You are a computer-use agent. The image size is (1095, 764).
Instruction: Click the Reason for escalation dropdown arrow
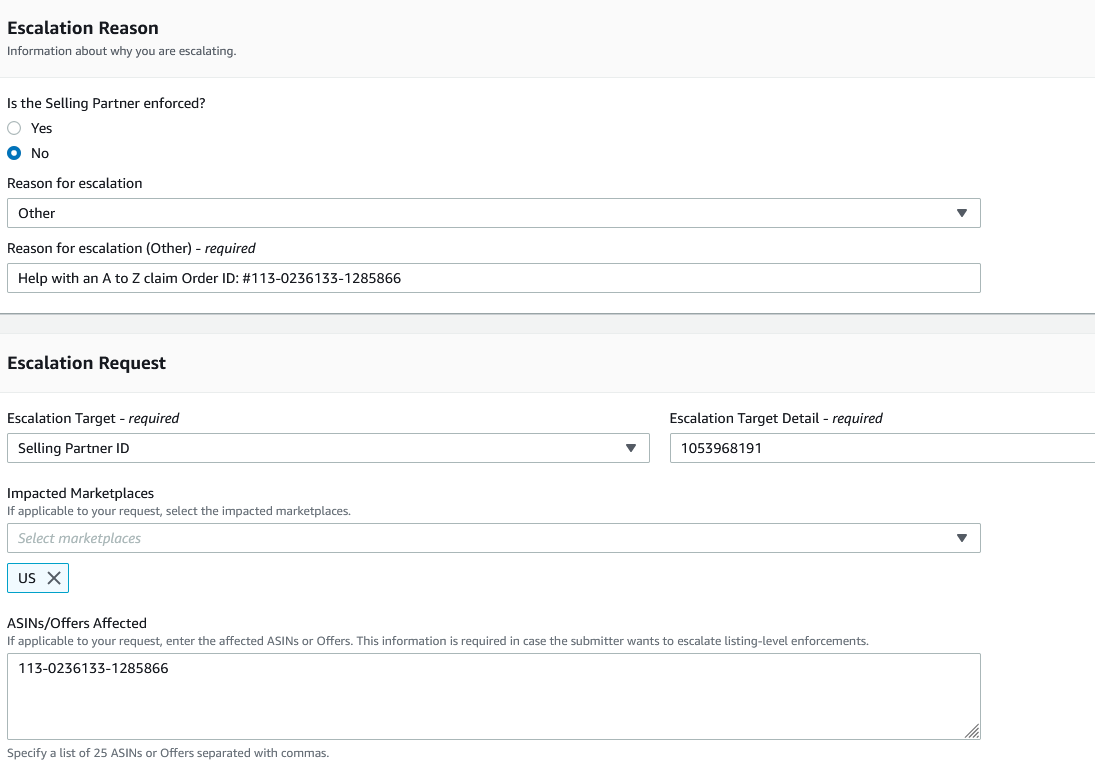(961, 213)
